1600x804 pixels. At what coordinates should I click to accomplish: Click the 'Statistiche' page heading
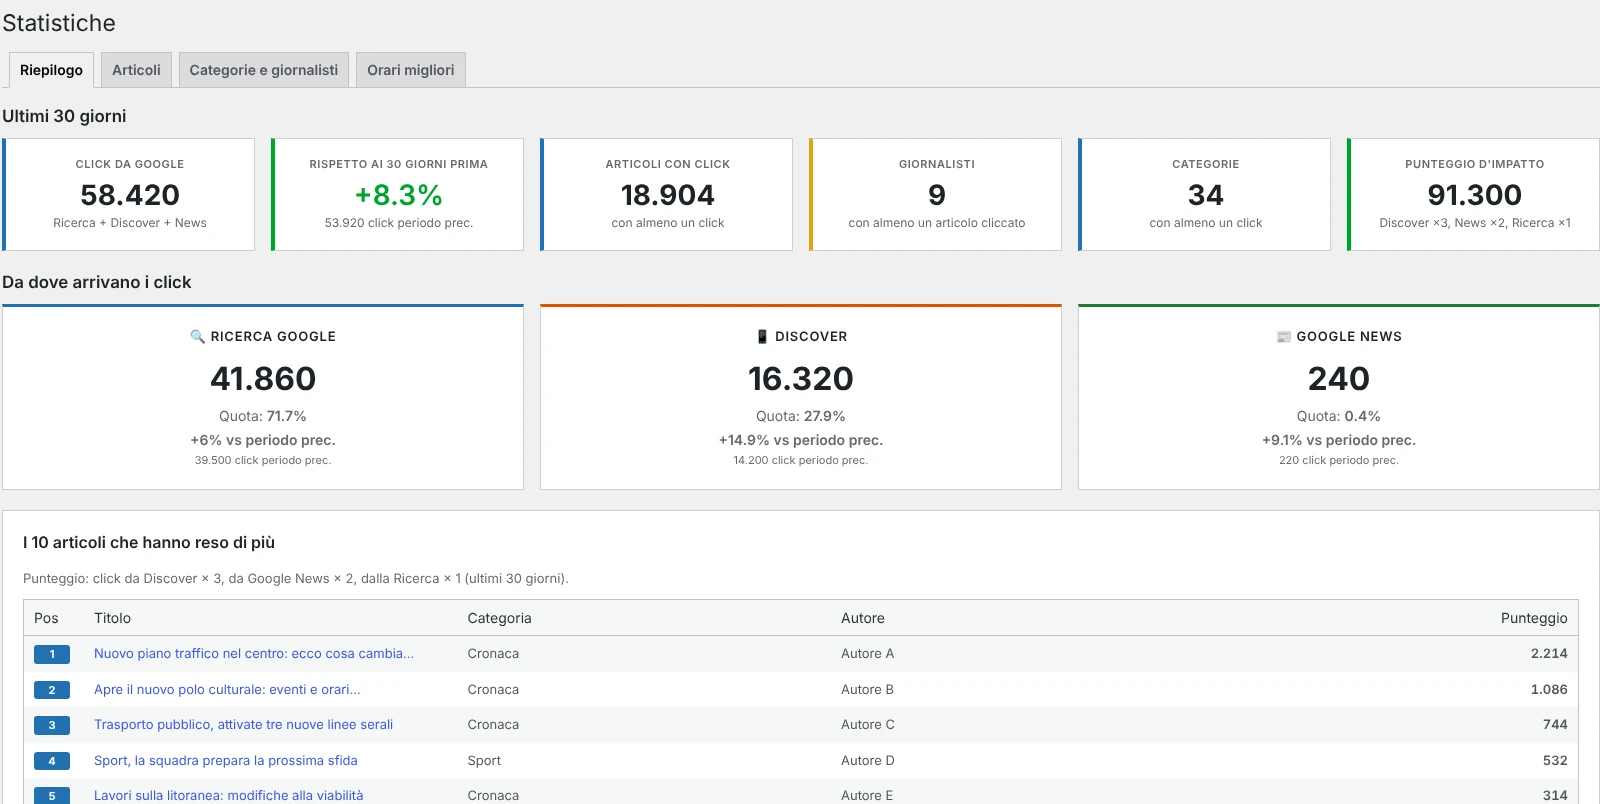[59, 23]
